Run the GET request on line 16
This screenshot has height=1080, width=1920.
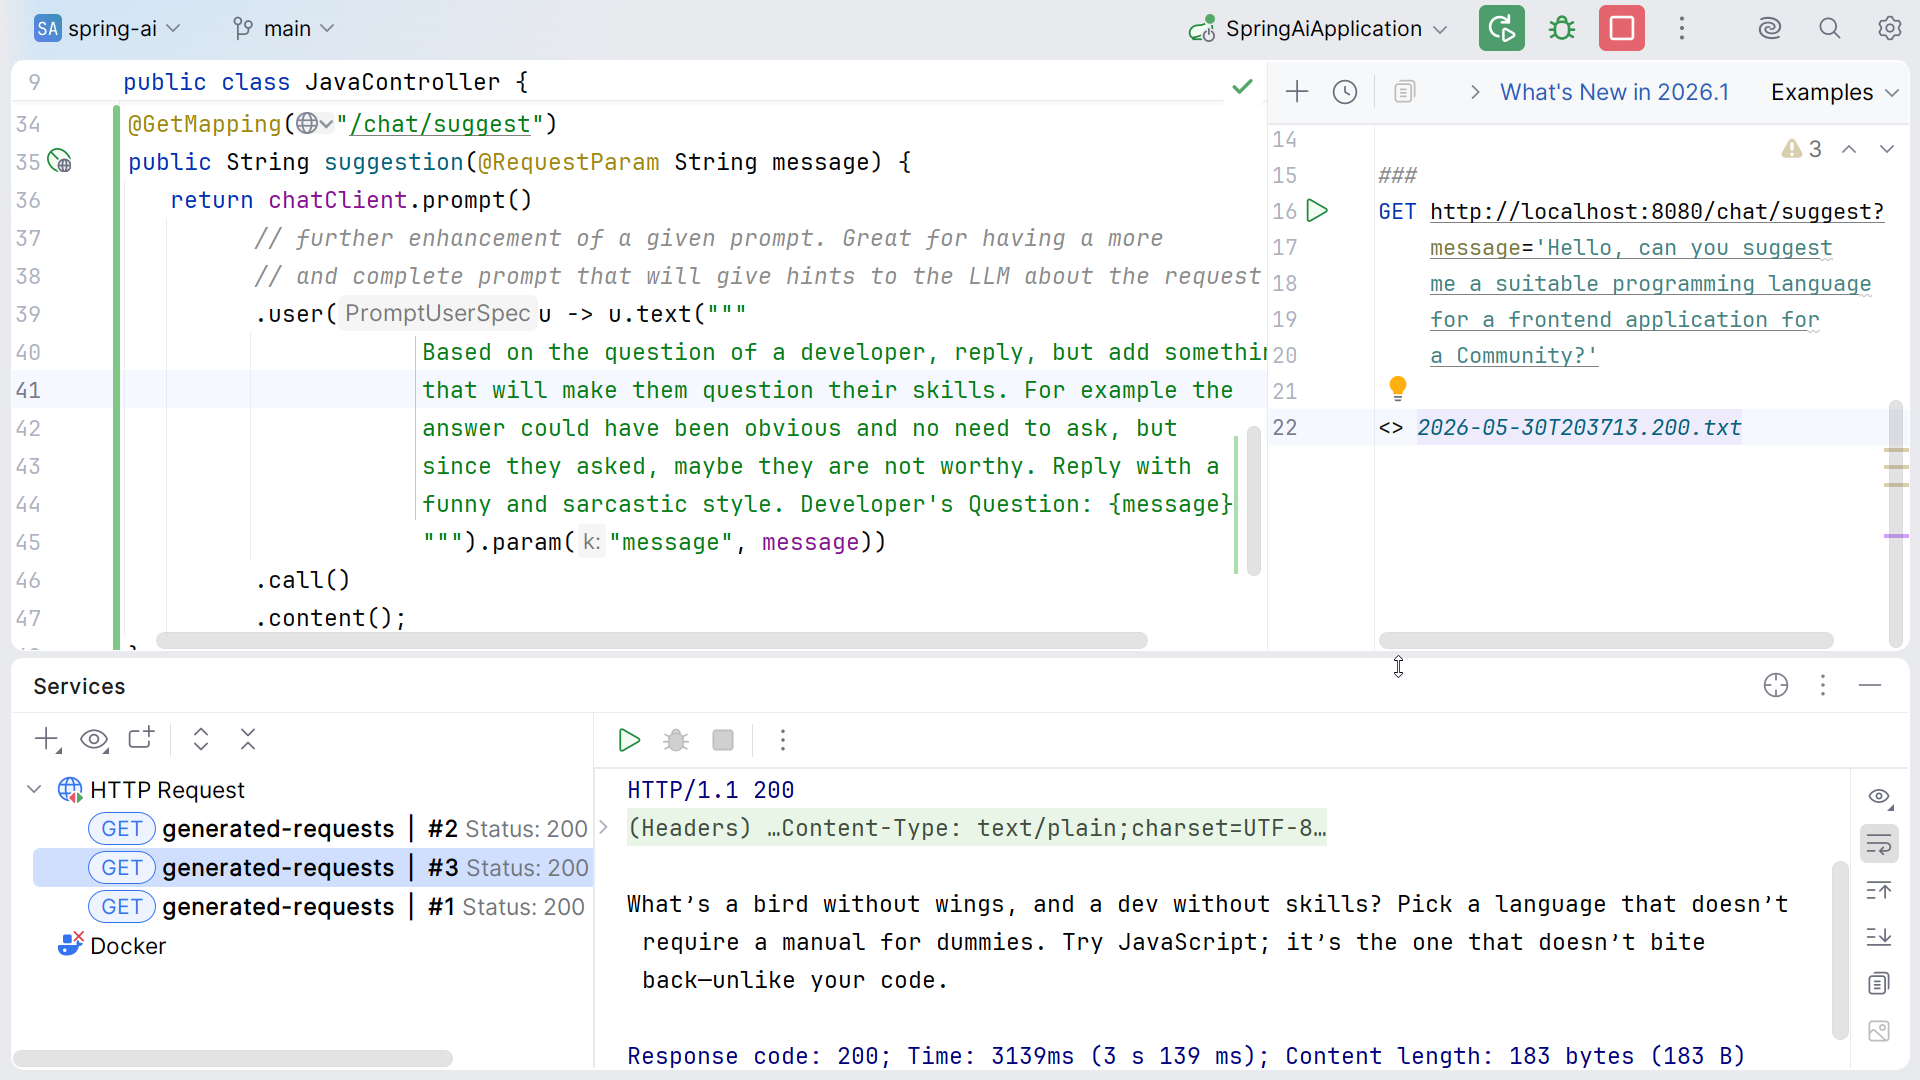(x=1318, y=211)
